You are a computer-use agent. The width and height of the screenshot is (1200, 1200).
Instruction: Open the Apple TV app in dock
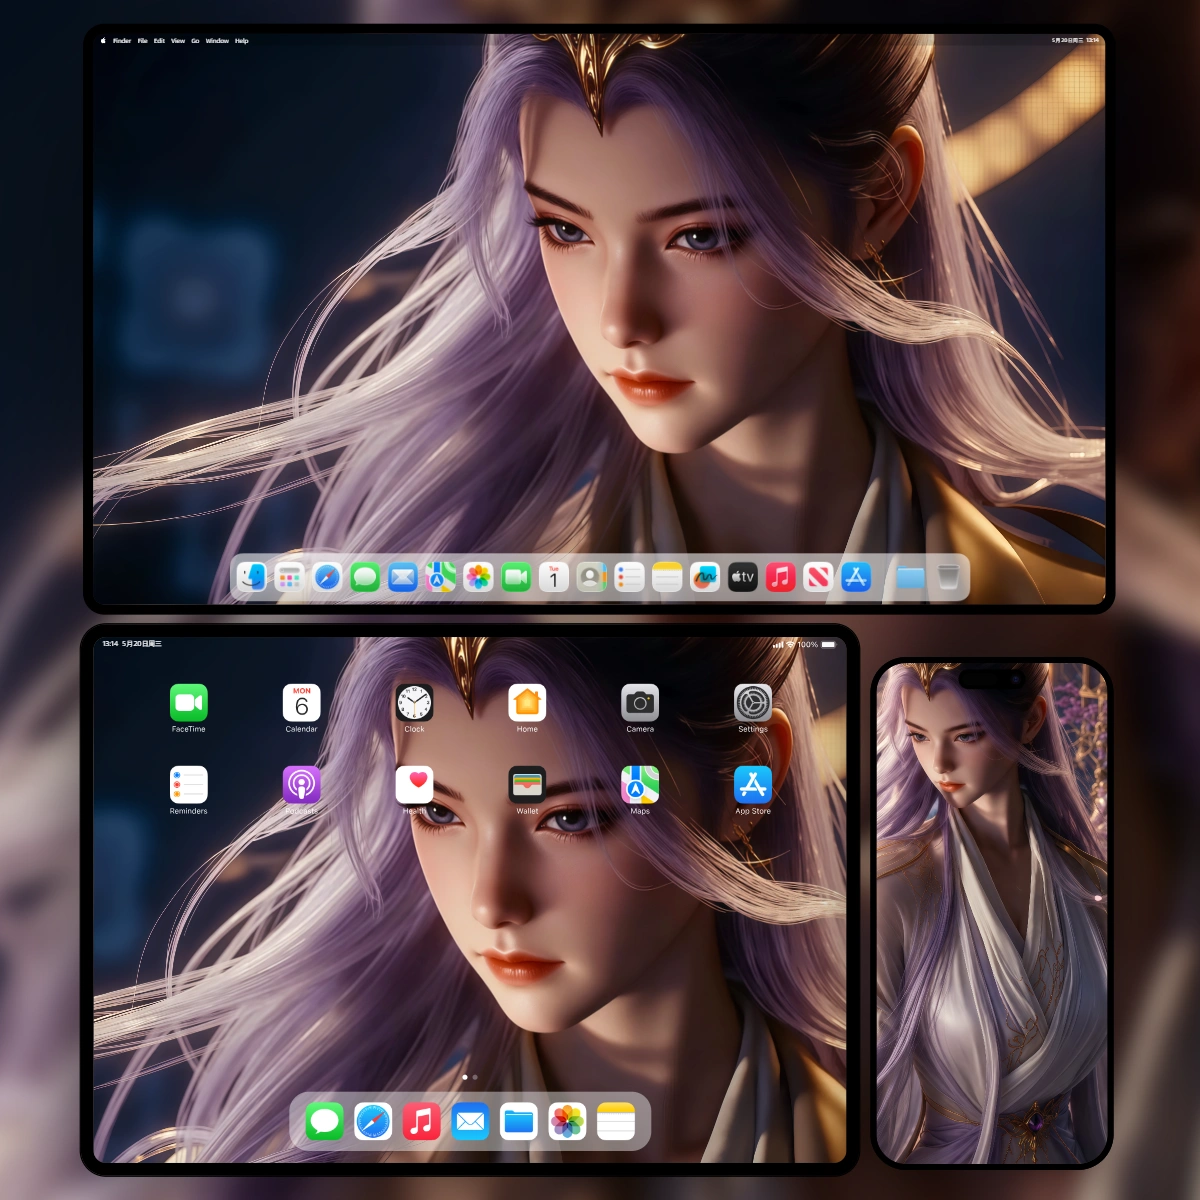(x=743, y=577)
